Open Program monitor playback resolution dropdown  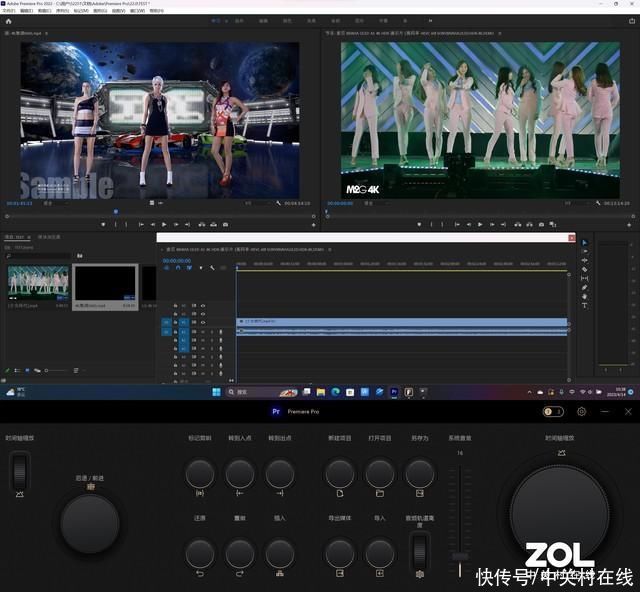[x=578, y=203]
